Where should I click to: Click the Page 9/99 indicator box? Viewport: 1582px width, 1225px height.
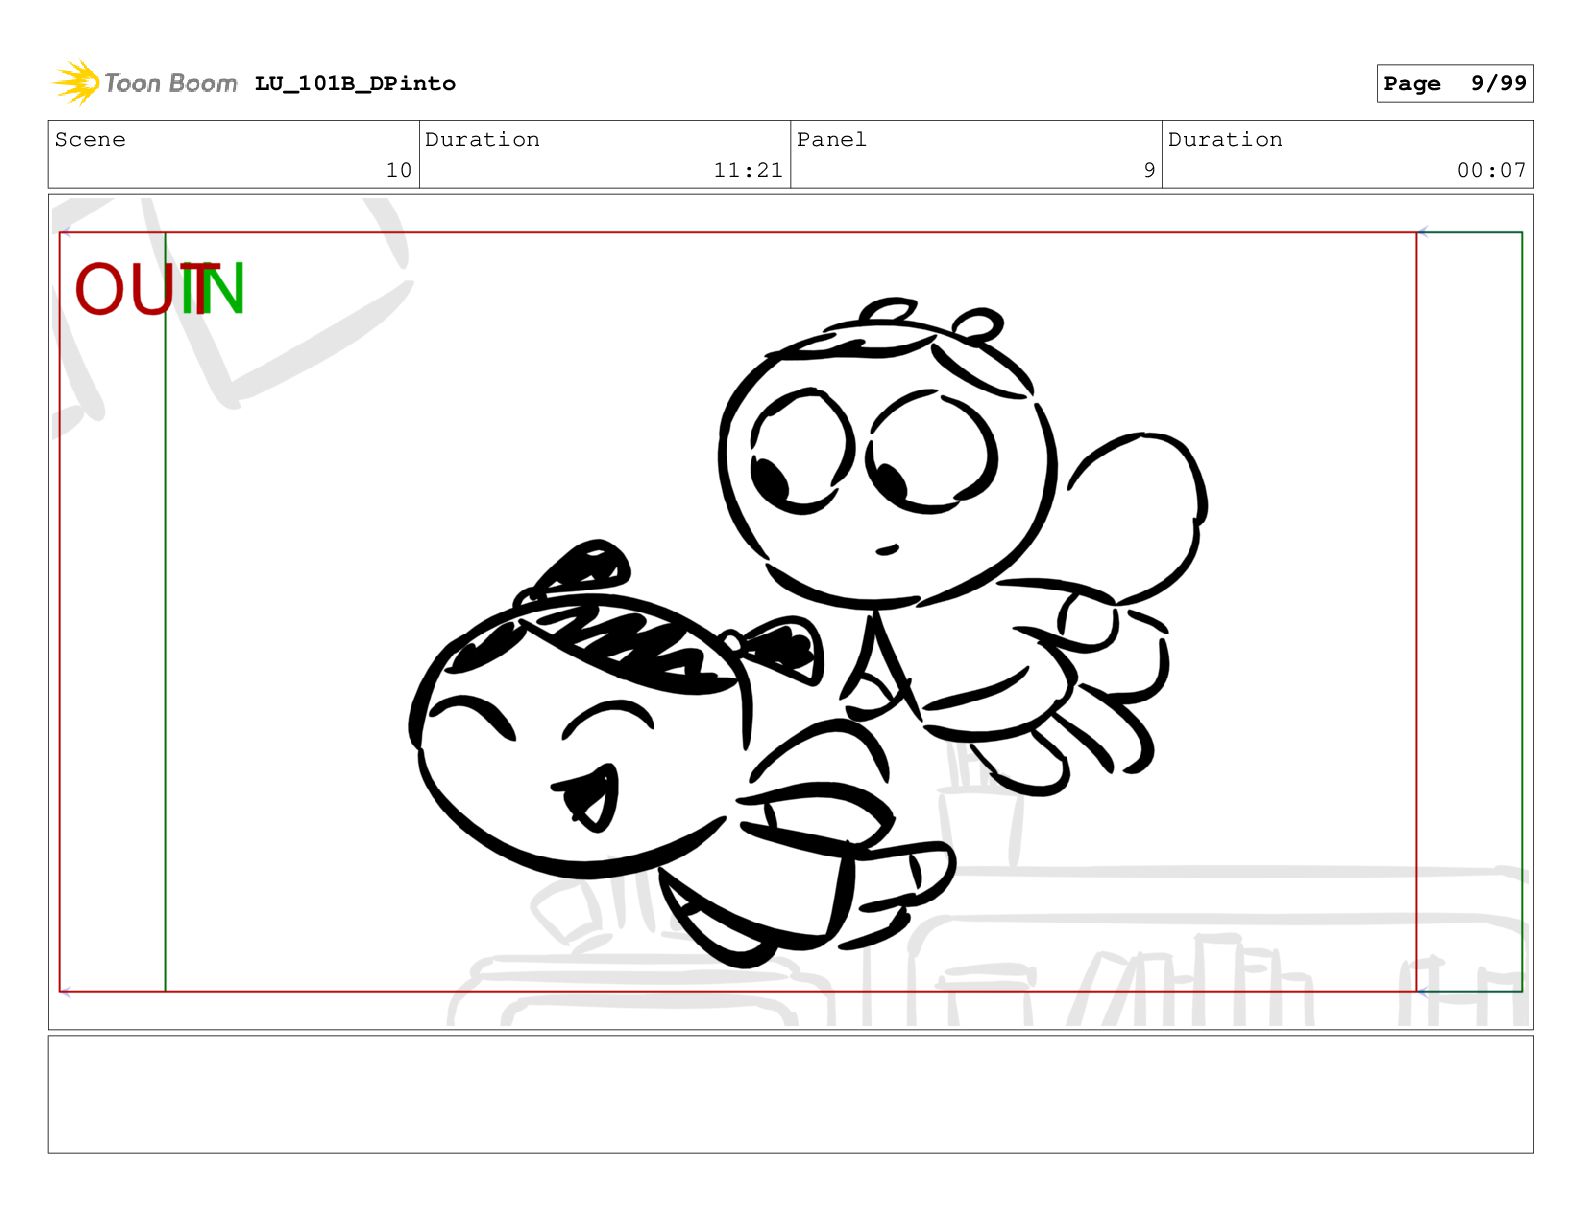(1454, 84)
